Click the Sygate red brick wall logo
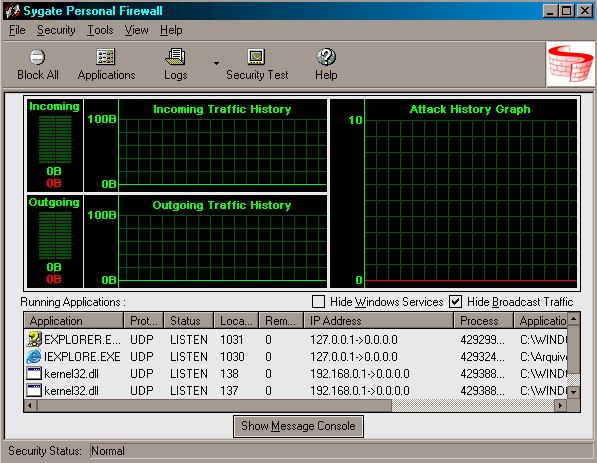This screenshot has height=463, width=597. click(x=570, y=64)
